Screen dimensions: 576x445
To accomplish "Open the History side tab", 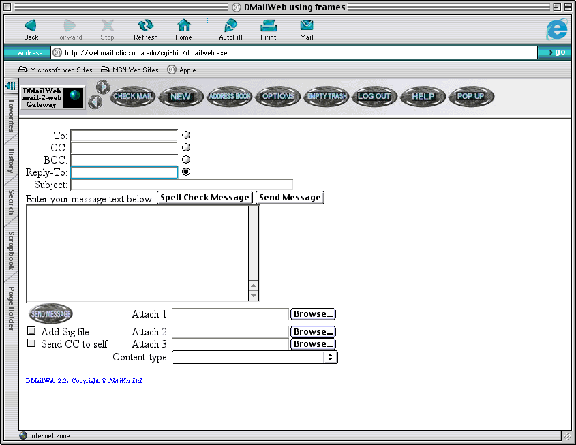I will point(11,161).
